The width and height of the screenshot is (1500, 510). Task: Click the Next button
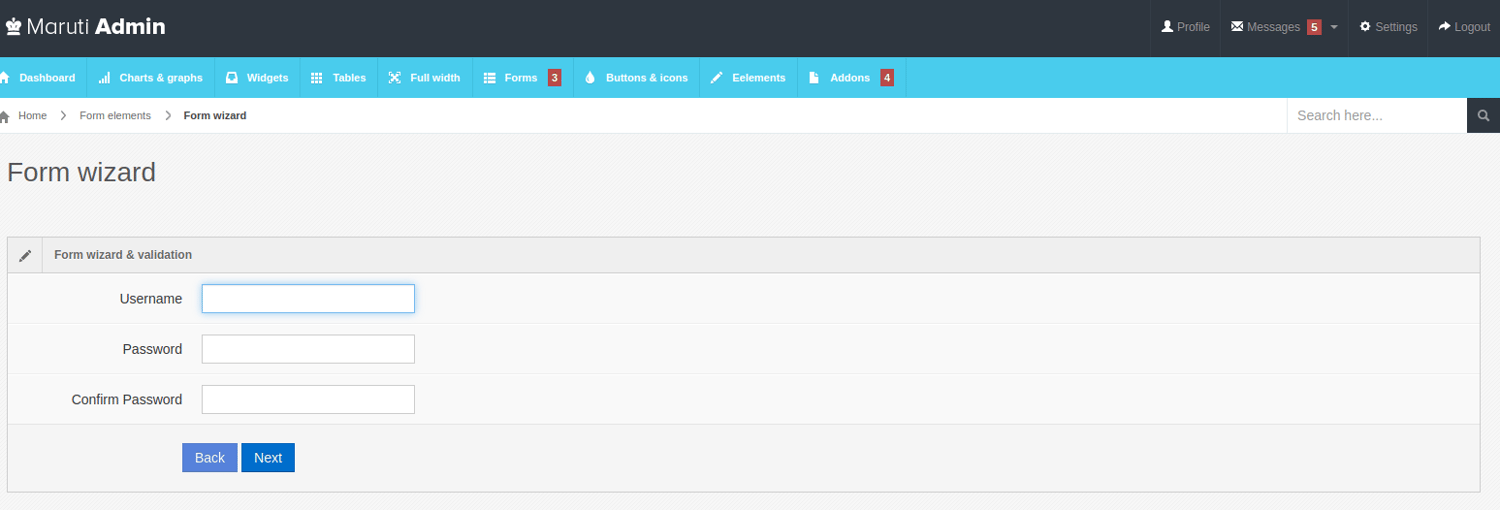pyautogui.click(x=268, y=458)
